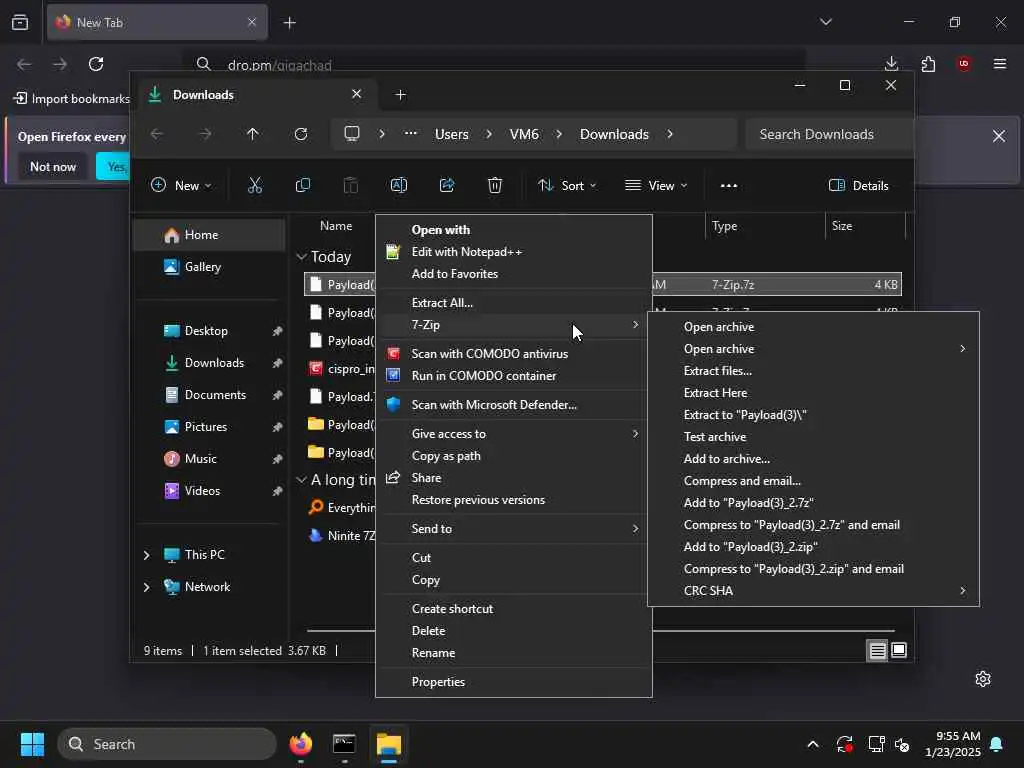1024x768 pixels.
Task: Select Edit with Notepad++ in the context menu
Action: tap(514, 252)
